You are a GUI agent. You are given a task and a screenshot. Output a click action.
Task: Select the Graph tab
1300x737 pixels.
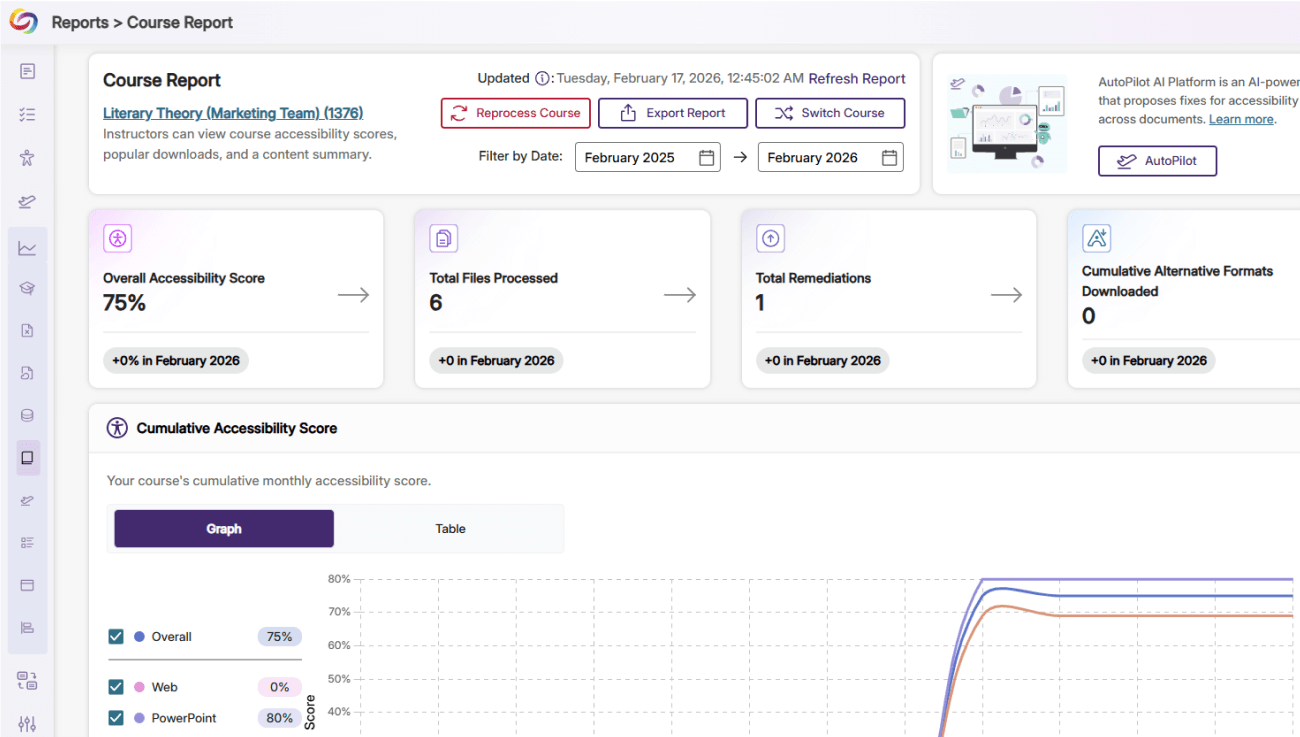(224, 529)
